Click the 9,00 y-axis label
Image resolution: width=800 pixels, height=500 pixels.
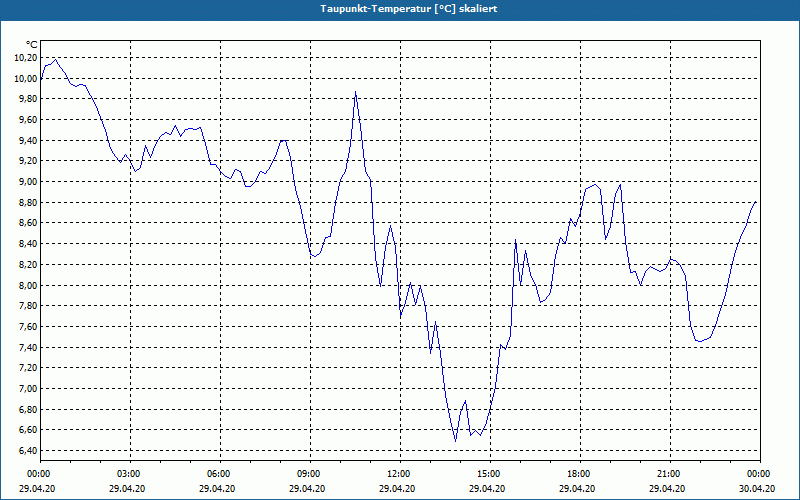click(x=28, y=182)
